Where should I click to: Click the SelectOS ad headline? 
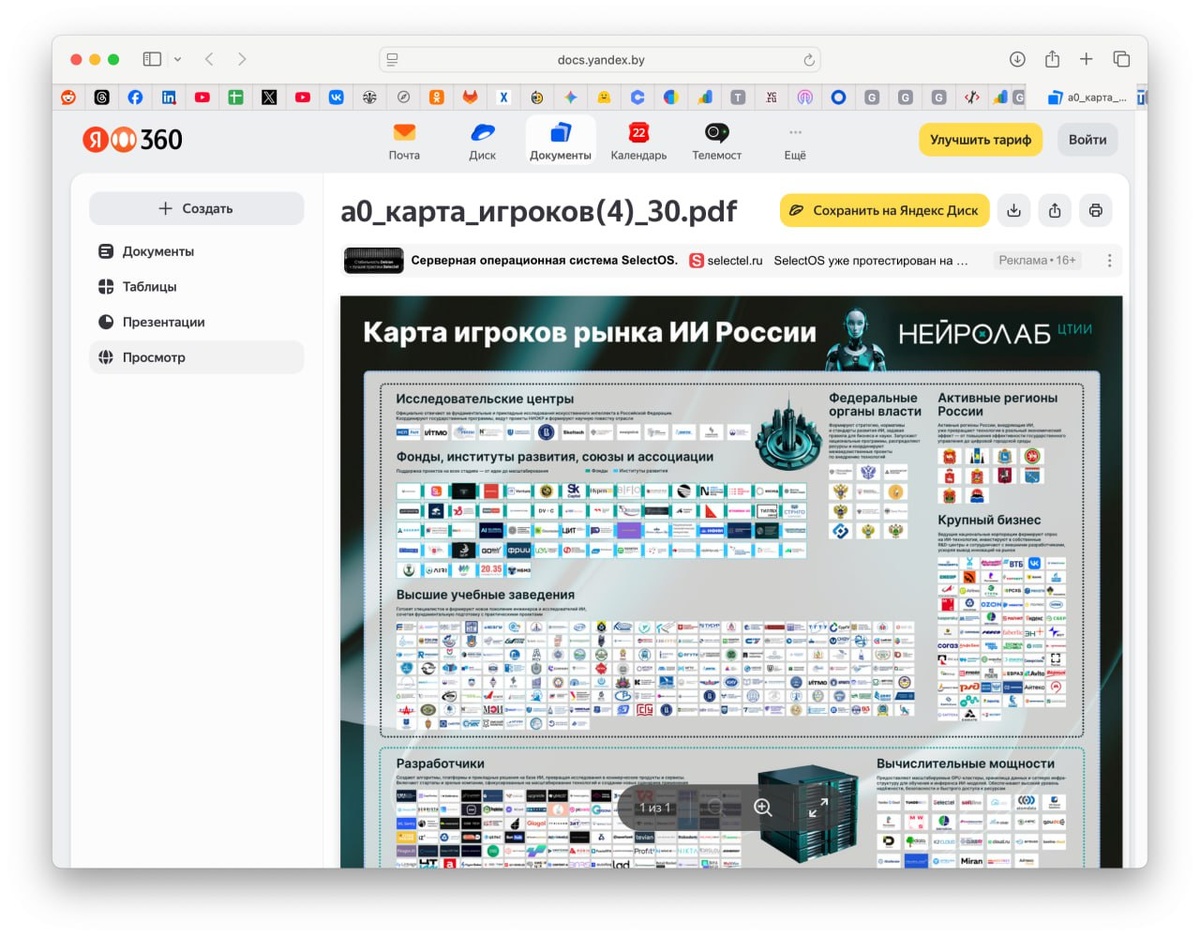pyautogui.click(x=544, y=260)
